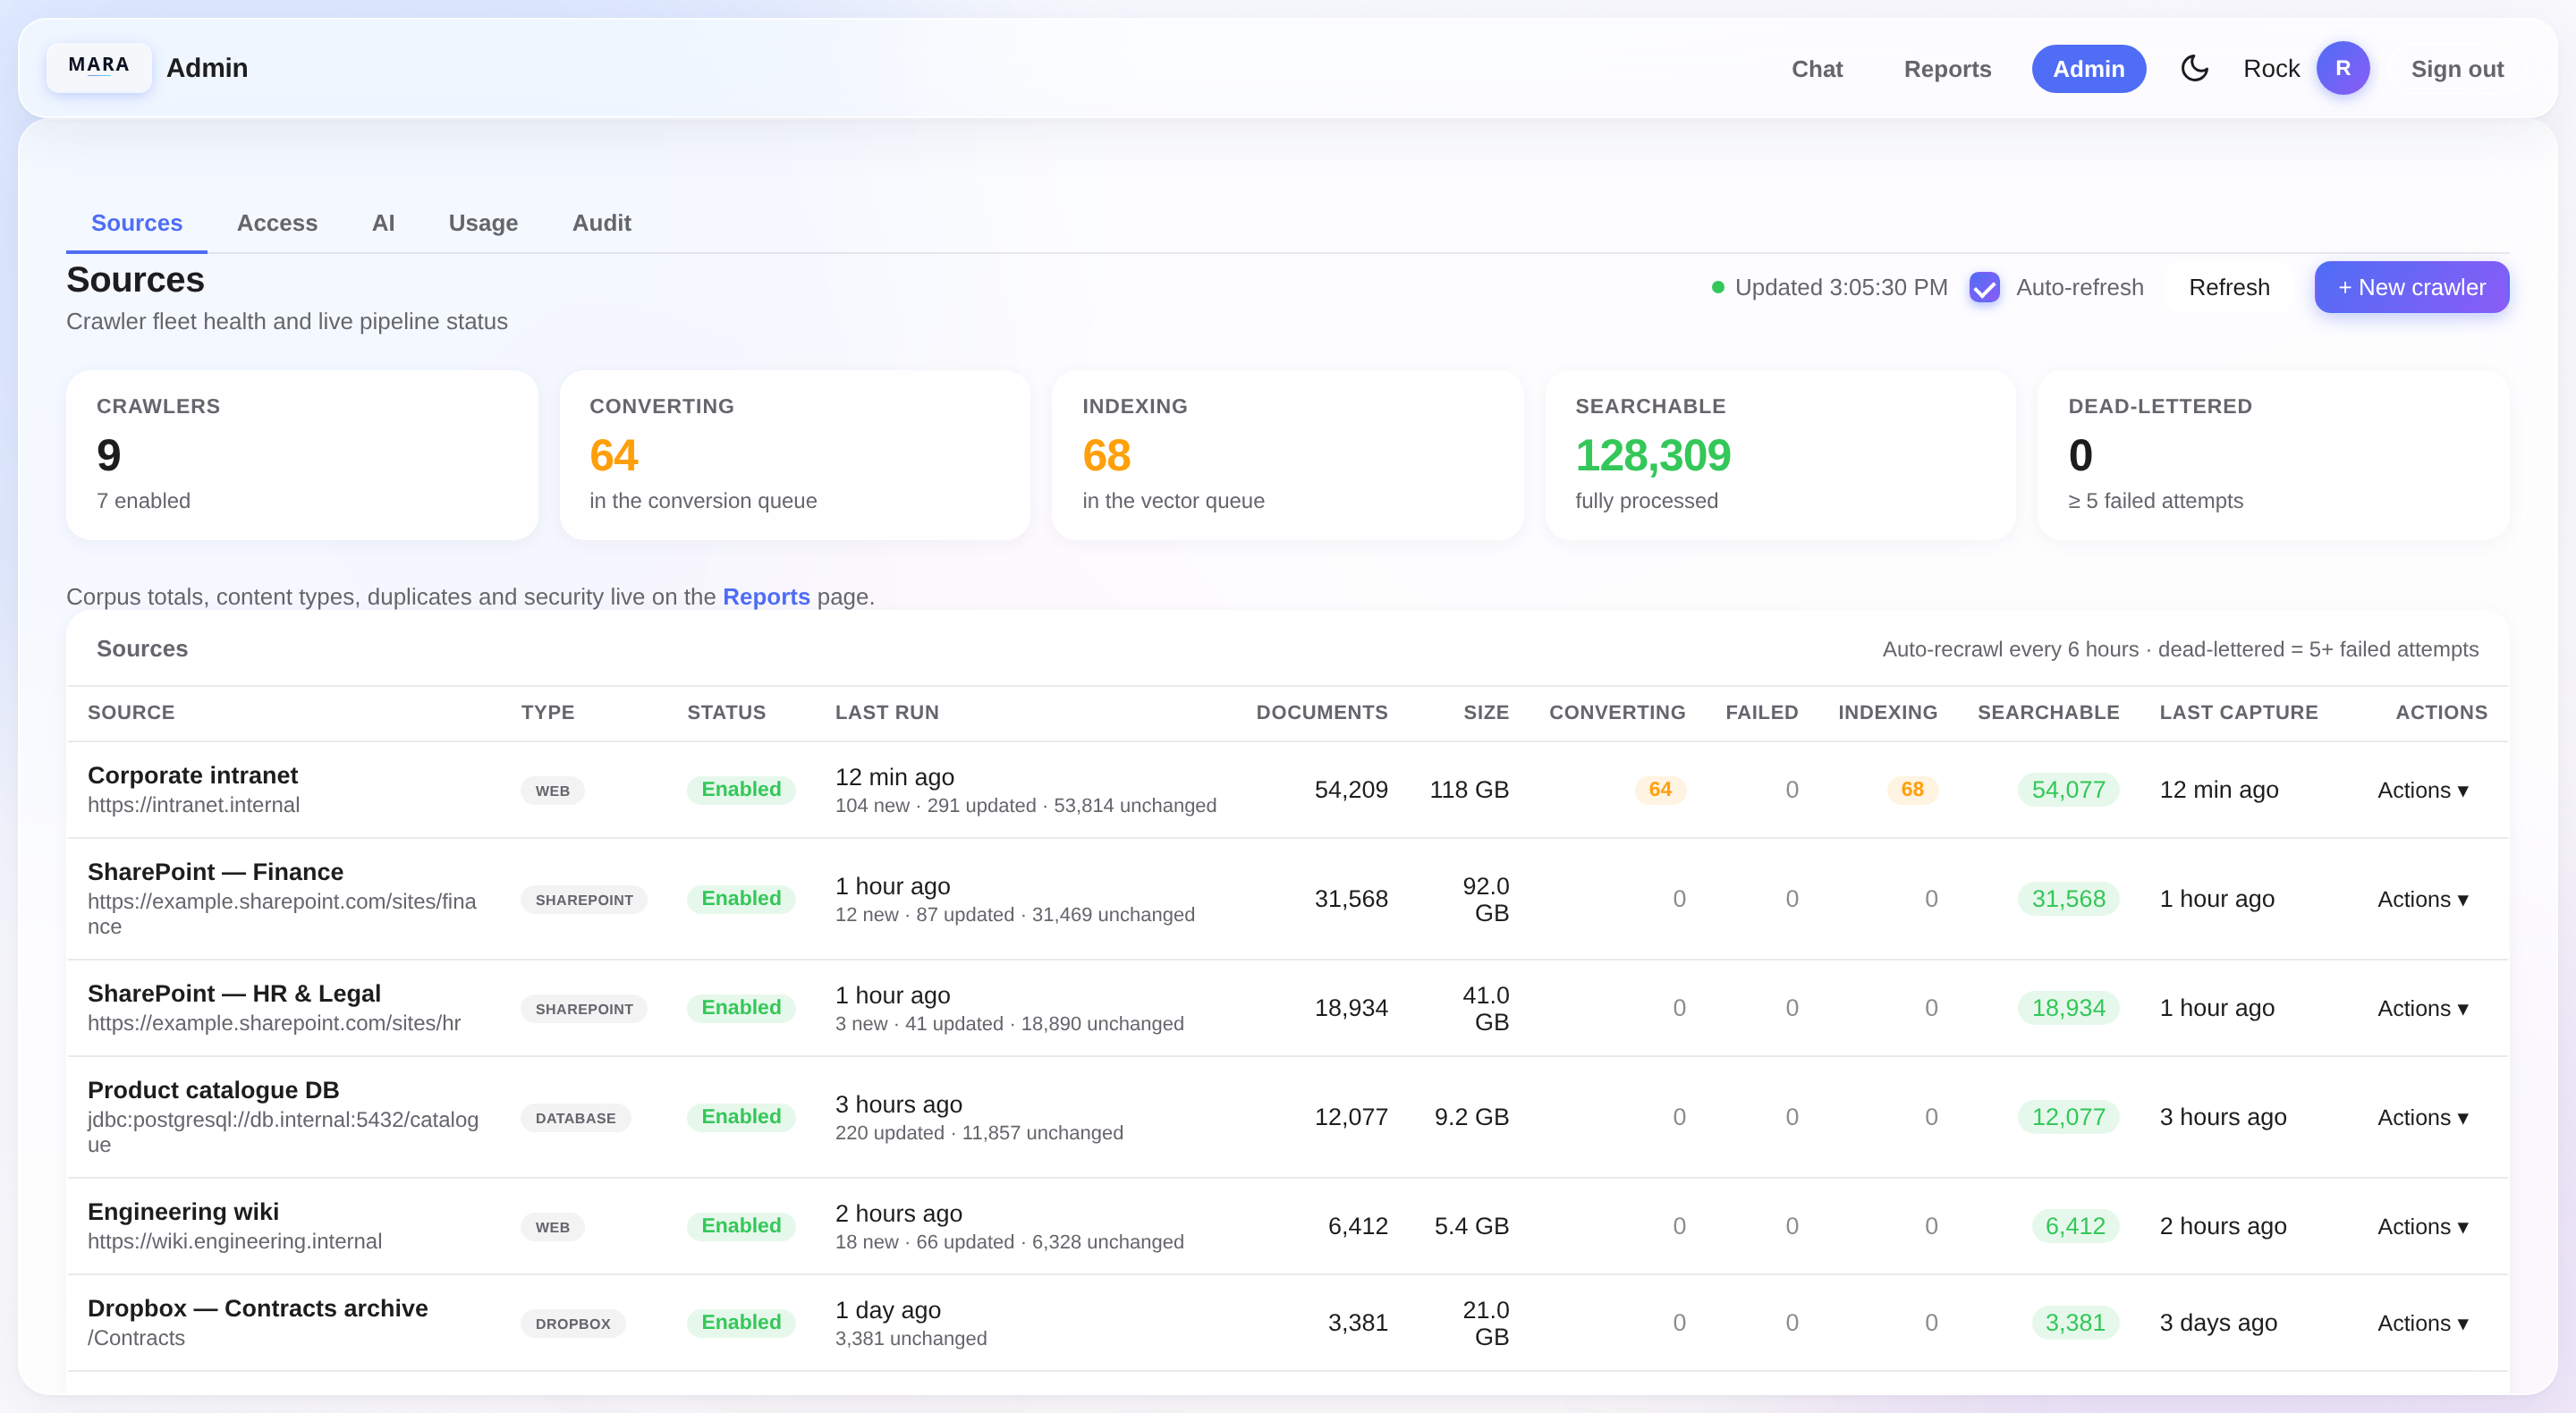Open the Rock user avatar
The height and width of the screenshot is (1413, 2576).
point(2343,68)
